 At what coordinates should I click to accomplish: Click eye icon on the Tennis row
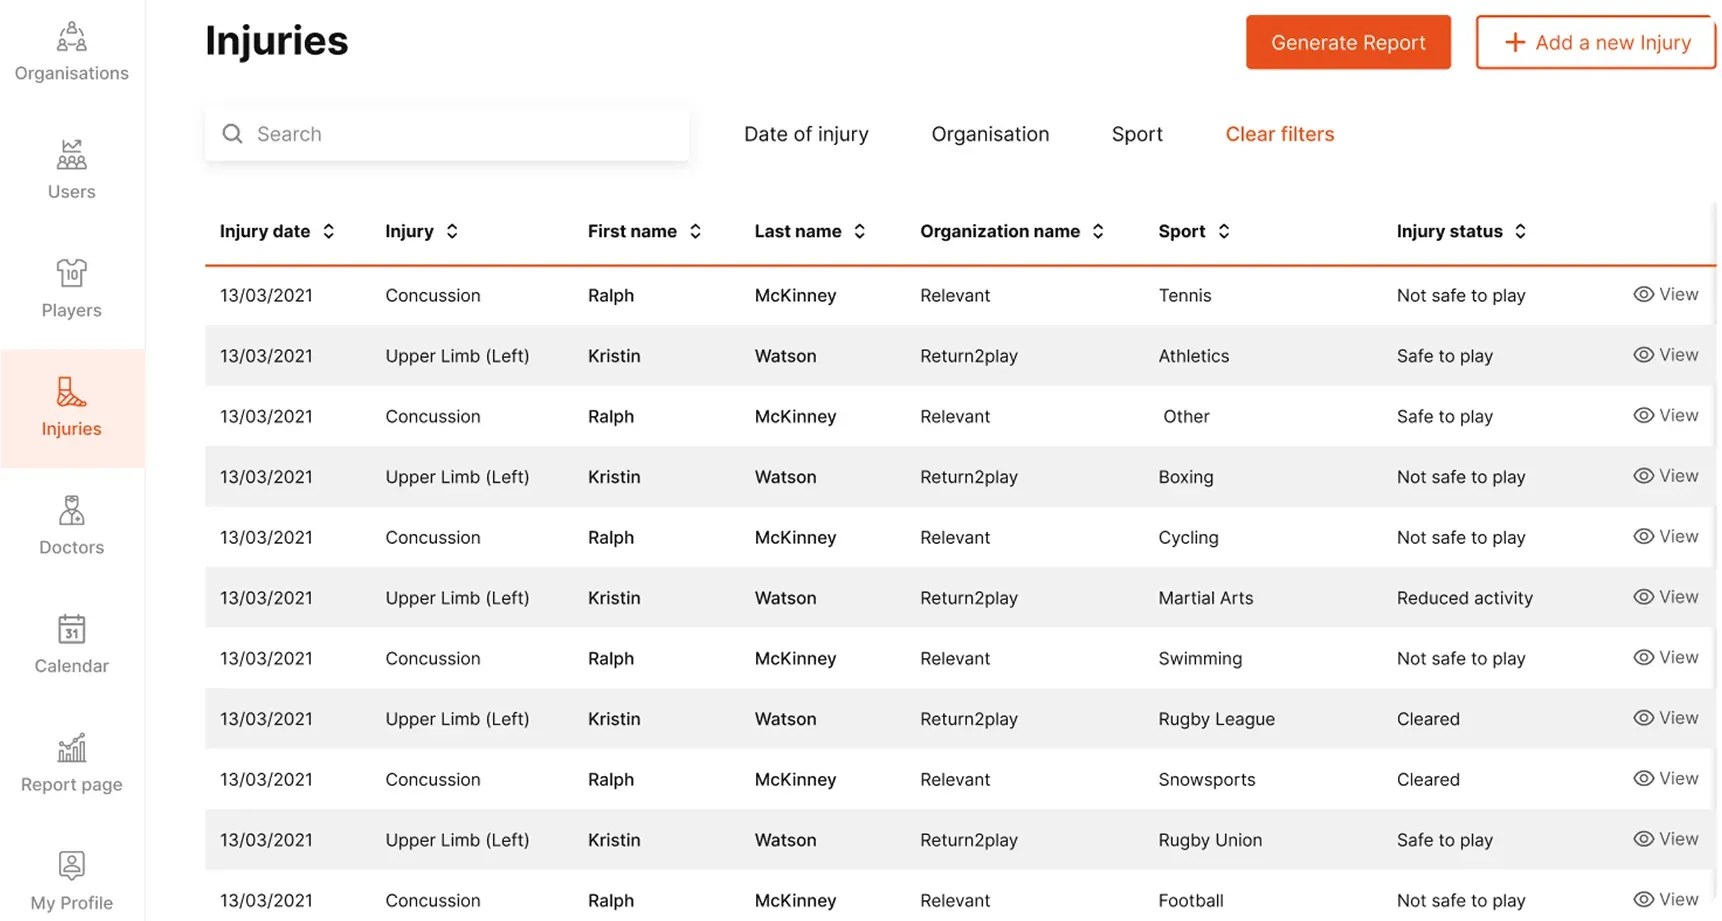pyautogui.click(x=1643, y=294)
